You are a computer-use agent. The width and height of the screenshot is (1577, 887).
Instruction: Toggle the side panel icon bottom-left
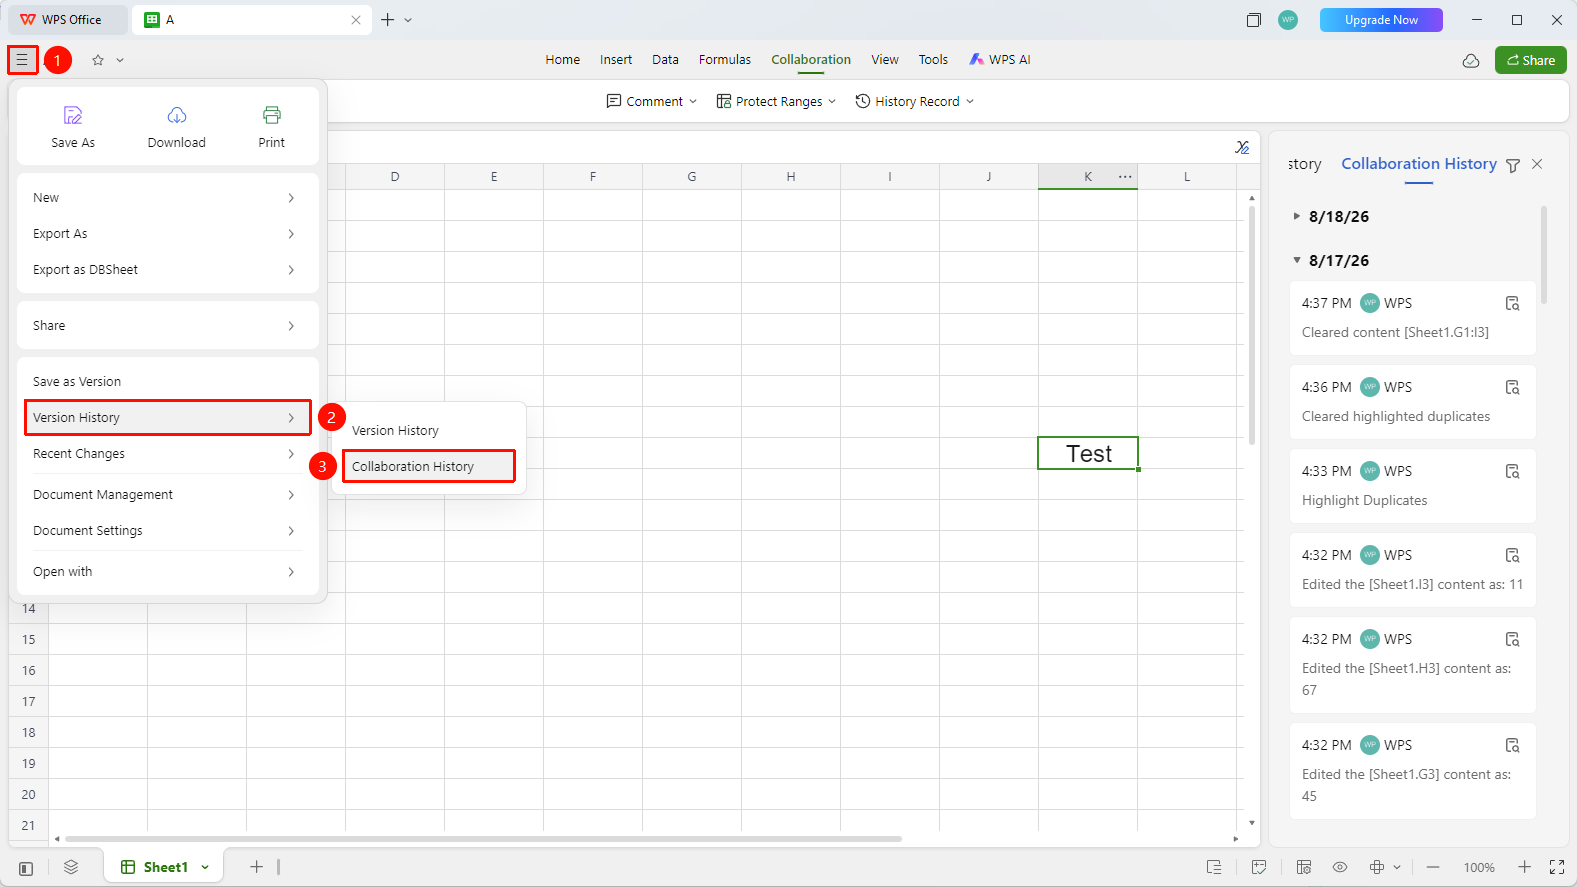click(x=26, y=868)
